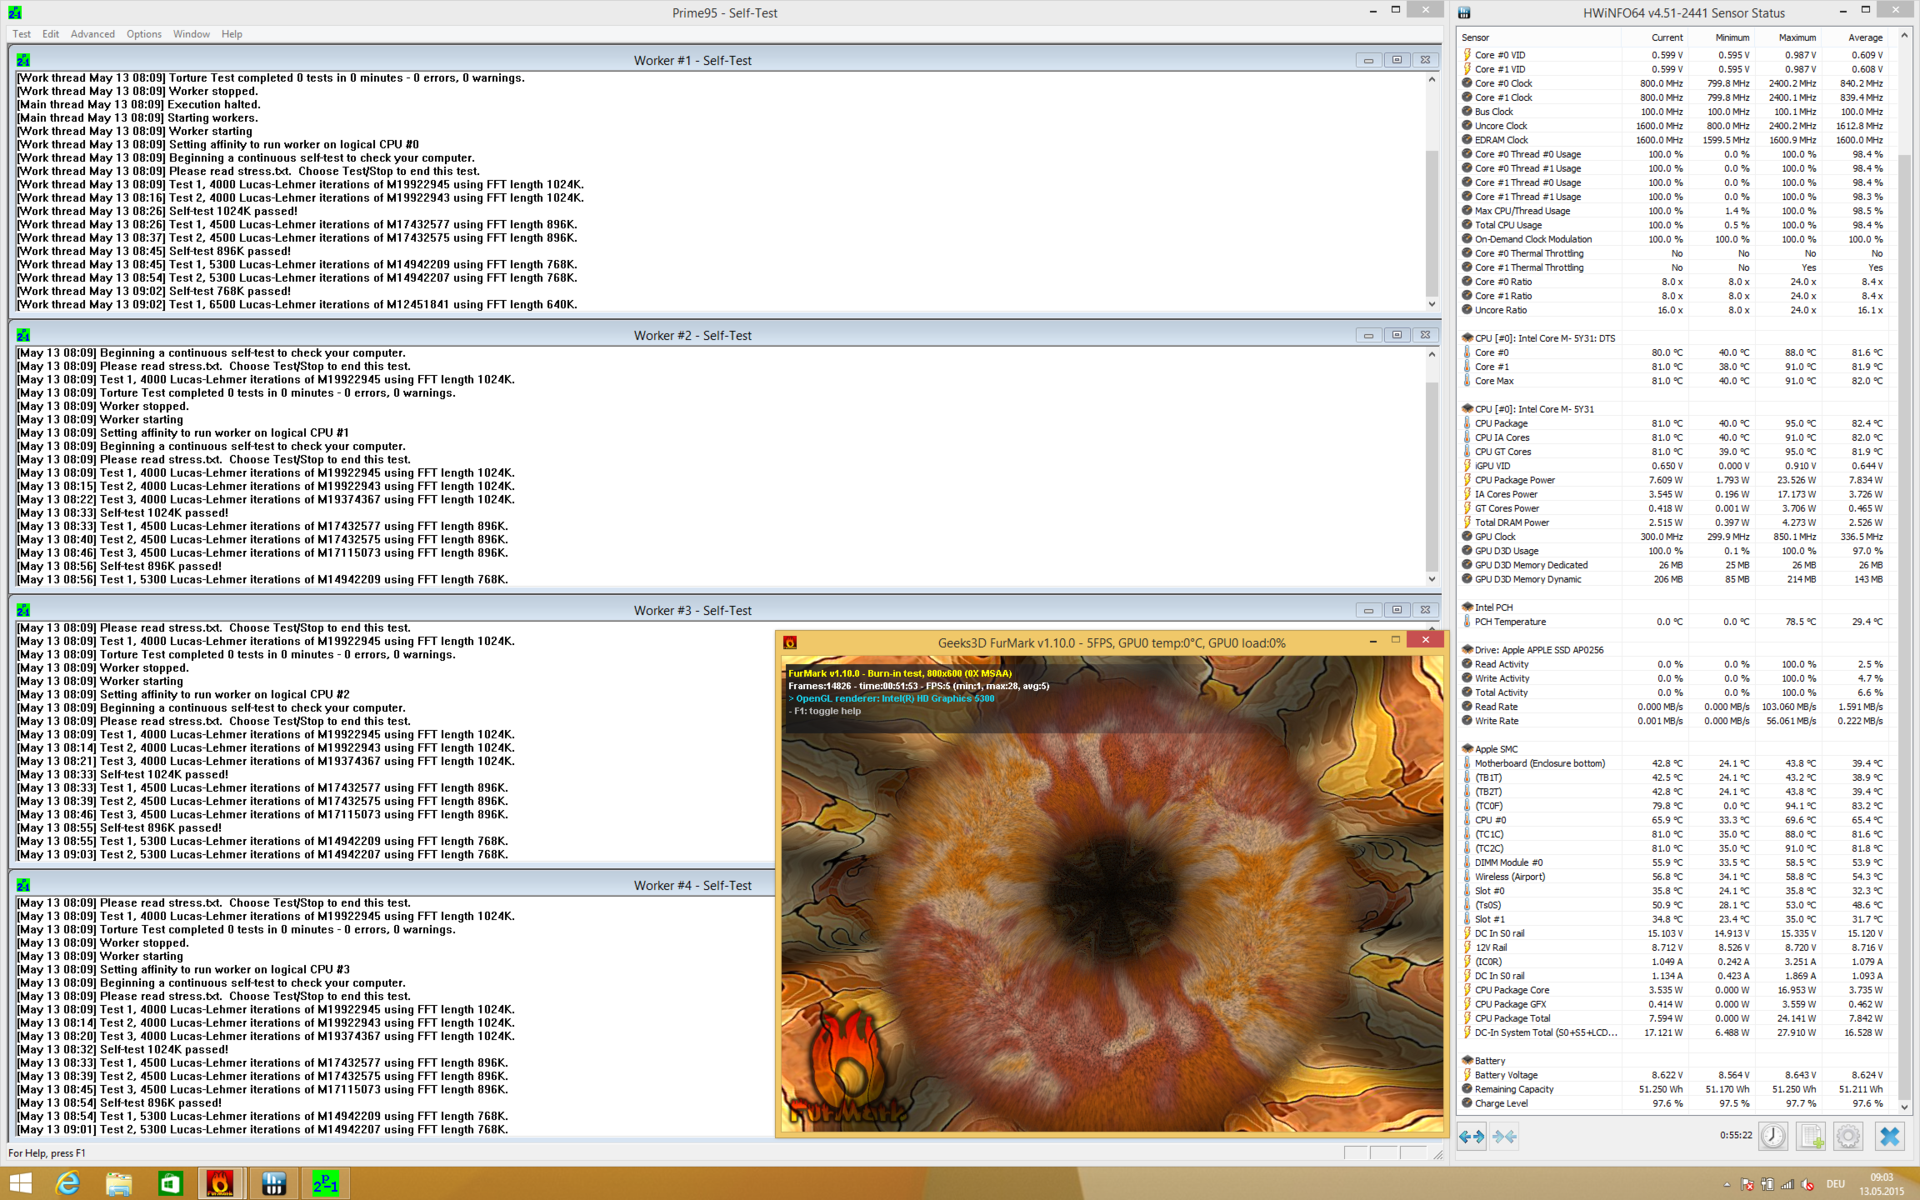Click Worker #1 scrollbar down arrow
1920x1200 pixels.
(x=1431, y=304)
